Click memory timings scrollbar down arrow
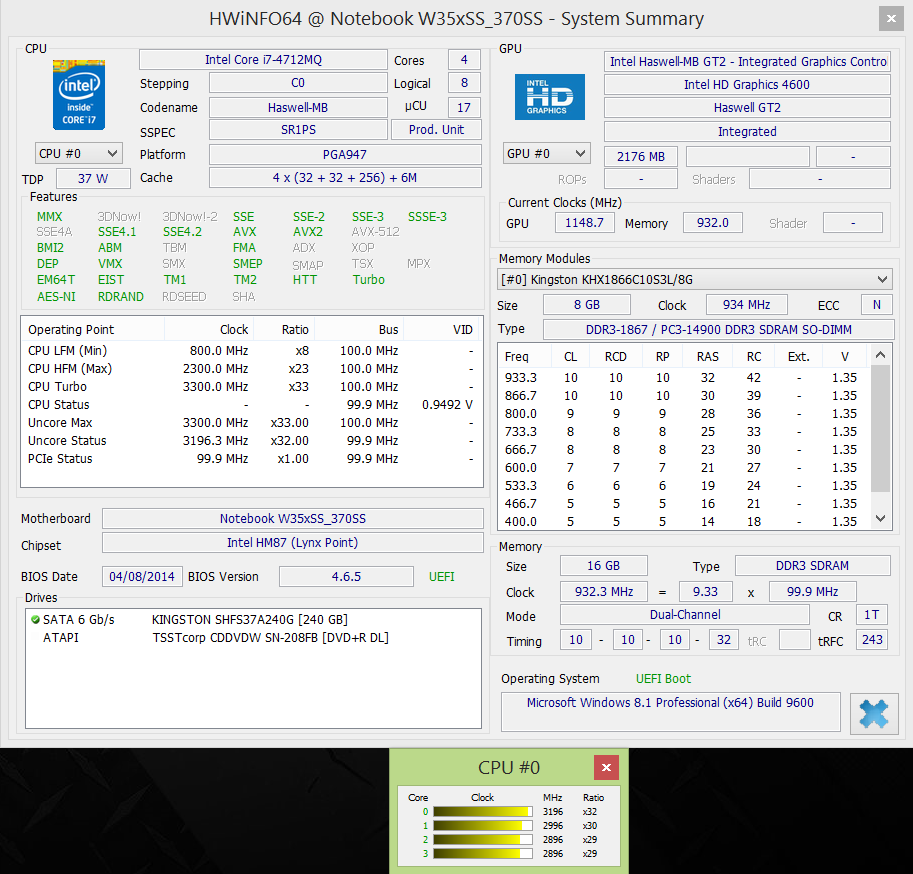This screenshot has width=913, height=874. 880,518
